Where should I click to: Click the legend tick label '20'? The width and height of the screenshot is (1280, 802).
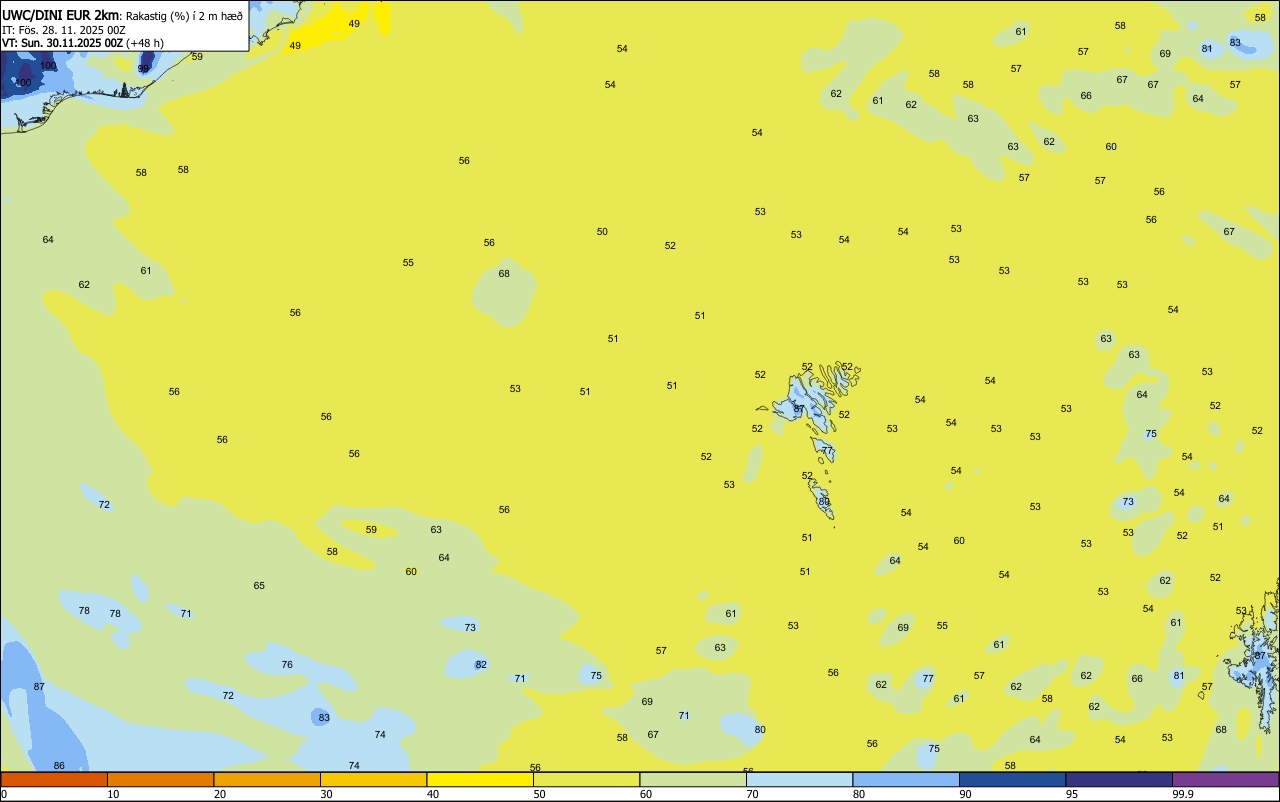[x=219, y=794]
